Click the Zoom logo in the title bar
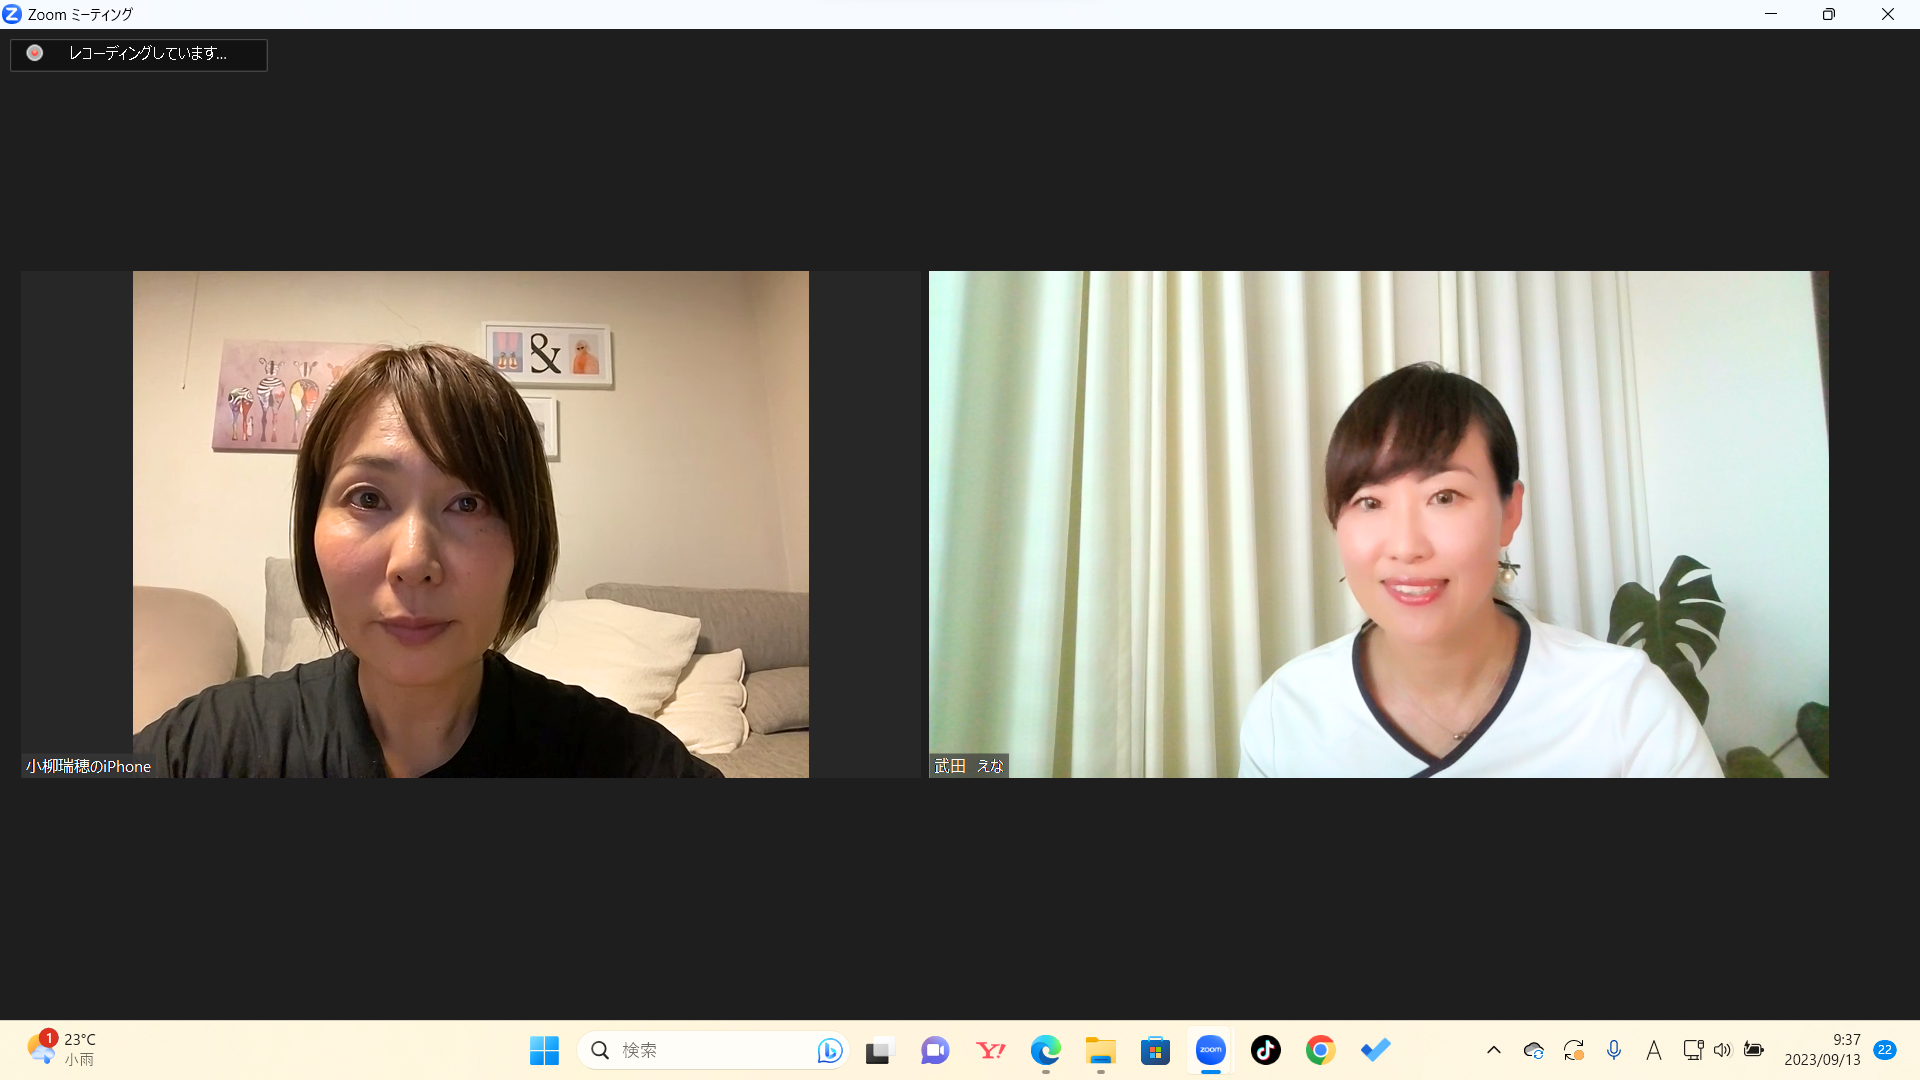1920x1080 pixels. coord(12,14)
